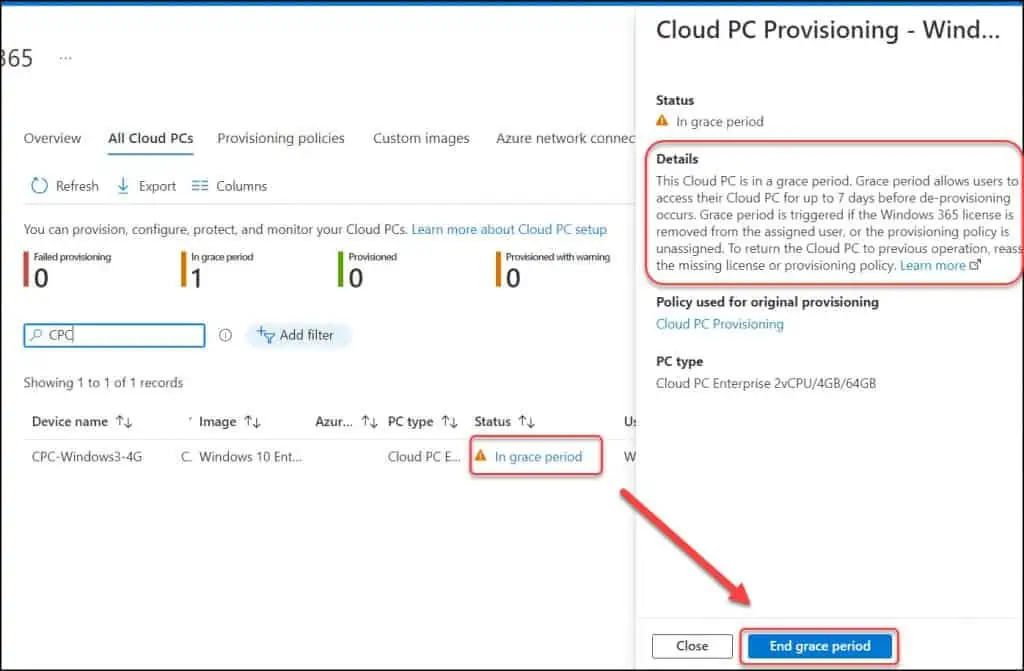Click the Windows 10 Ent... image cell
Viewport: 1024px width, 671px height.
[250, 457]
